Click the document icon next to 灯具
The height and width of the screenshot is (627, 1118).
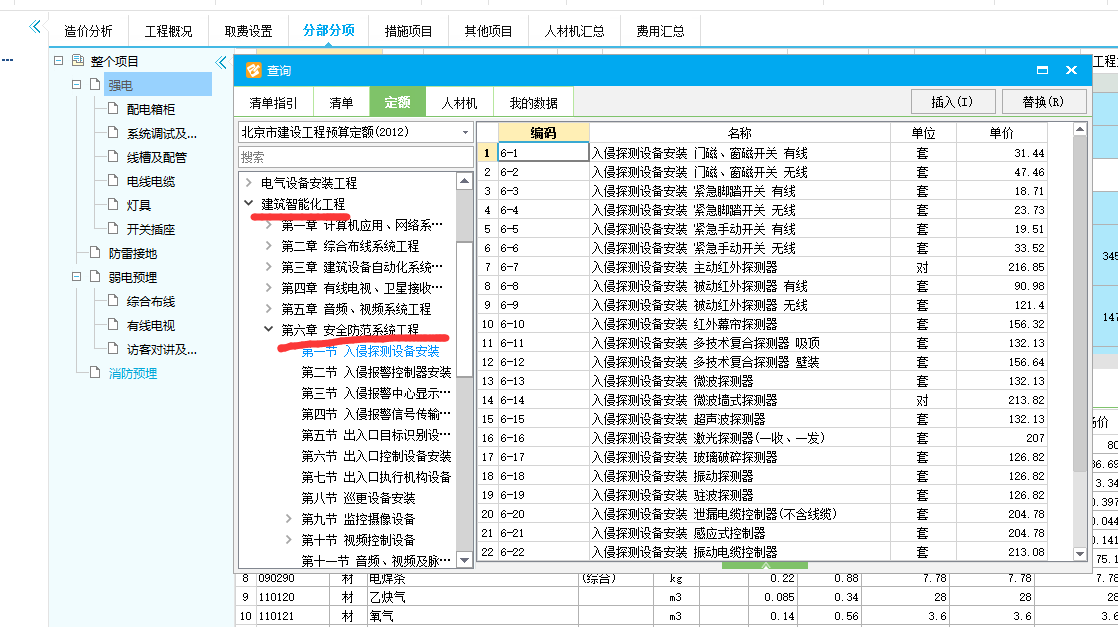click(113, 205)
